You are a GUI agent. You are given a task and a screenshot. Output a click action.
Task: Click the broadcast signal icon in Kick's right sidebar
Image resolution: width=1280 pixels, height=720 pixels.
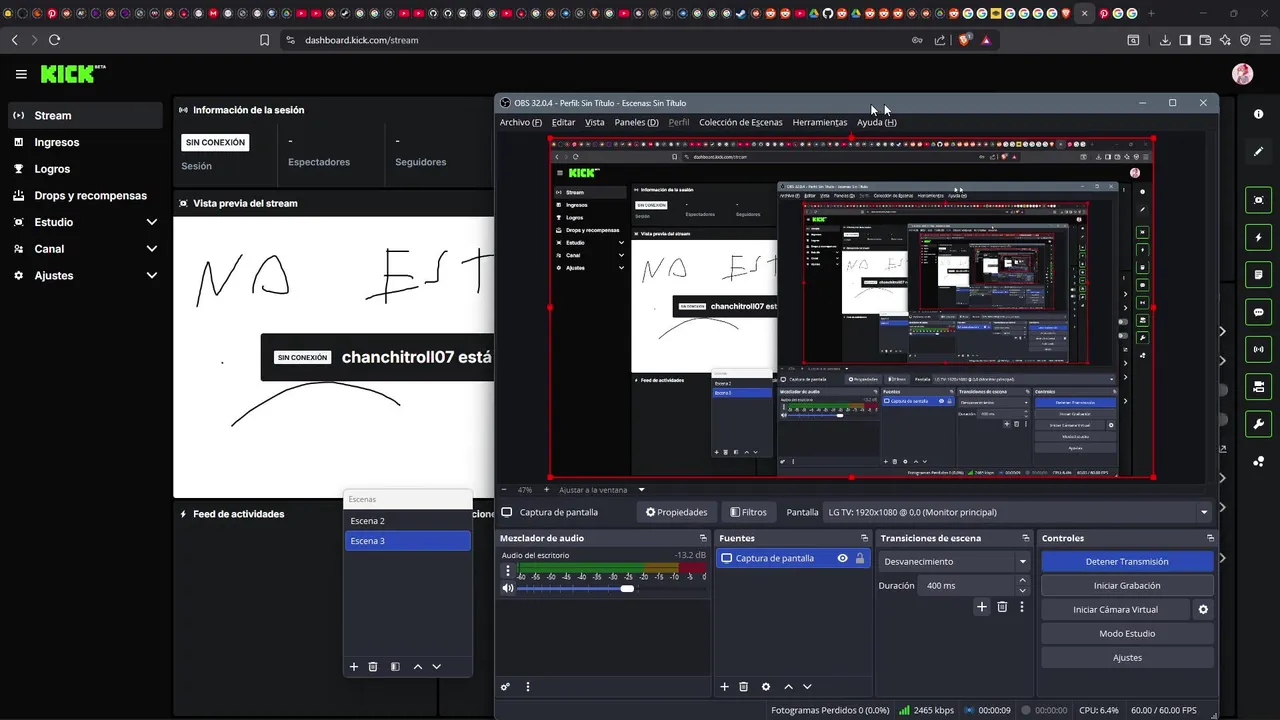(x=1258, y=350)
